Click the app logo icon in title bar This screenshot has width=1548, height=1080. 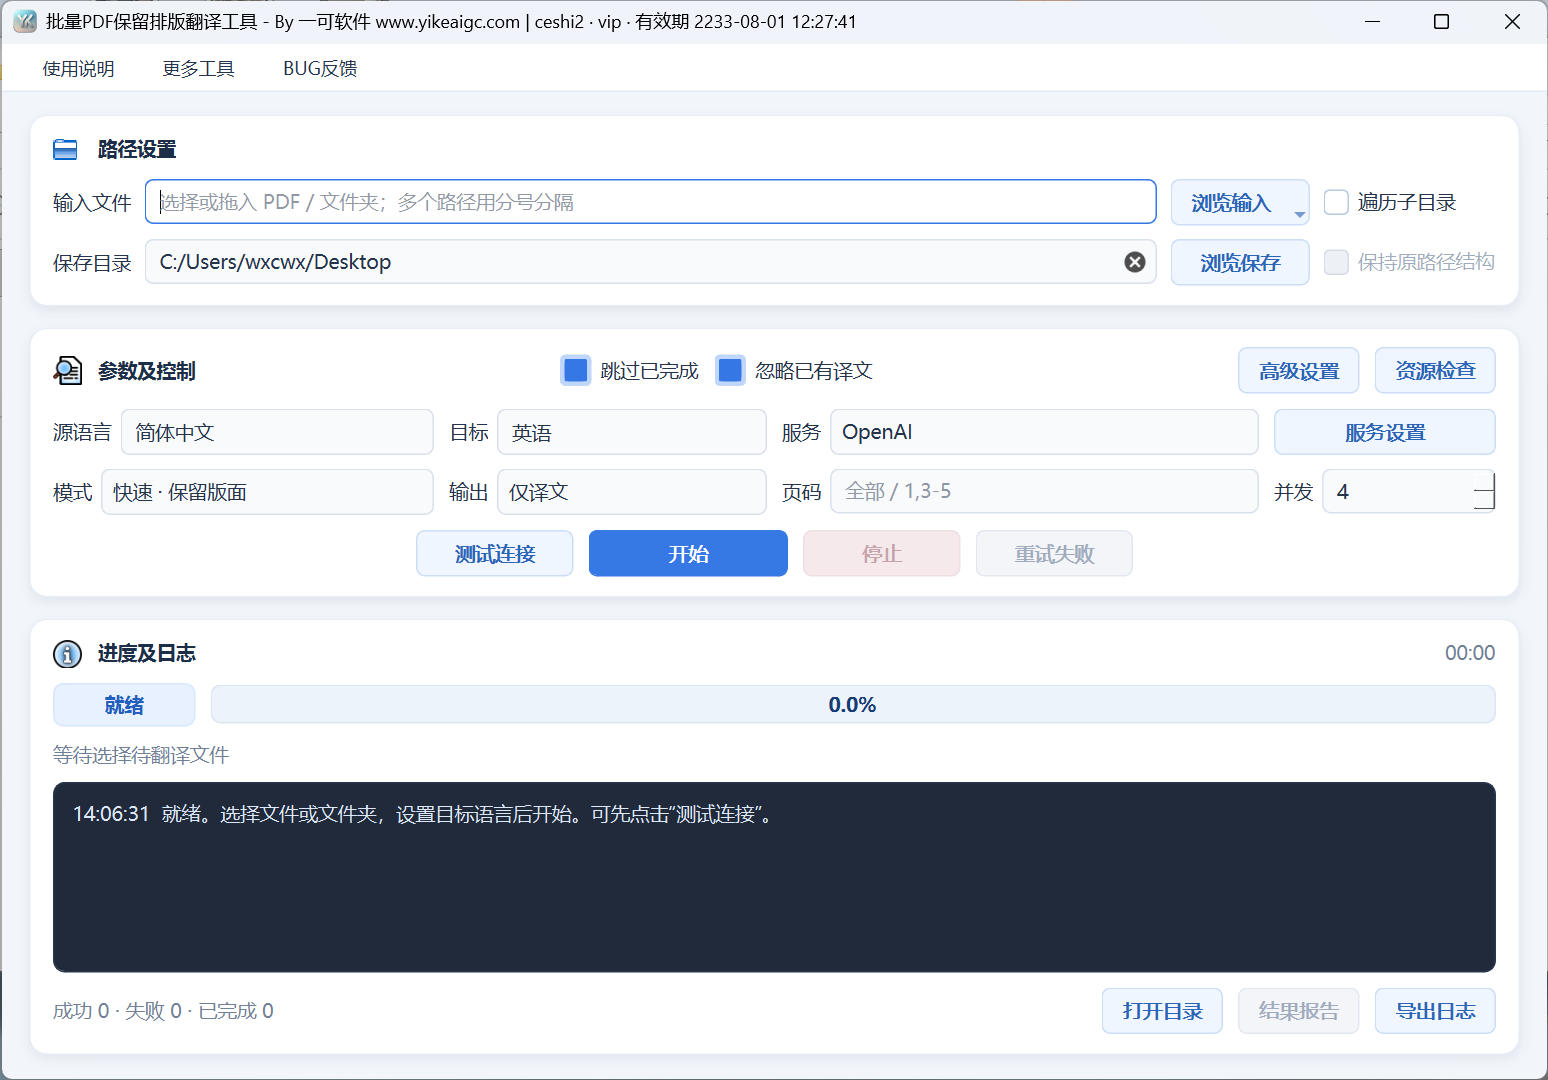click(24, 21)
